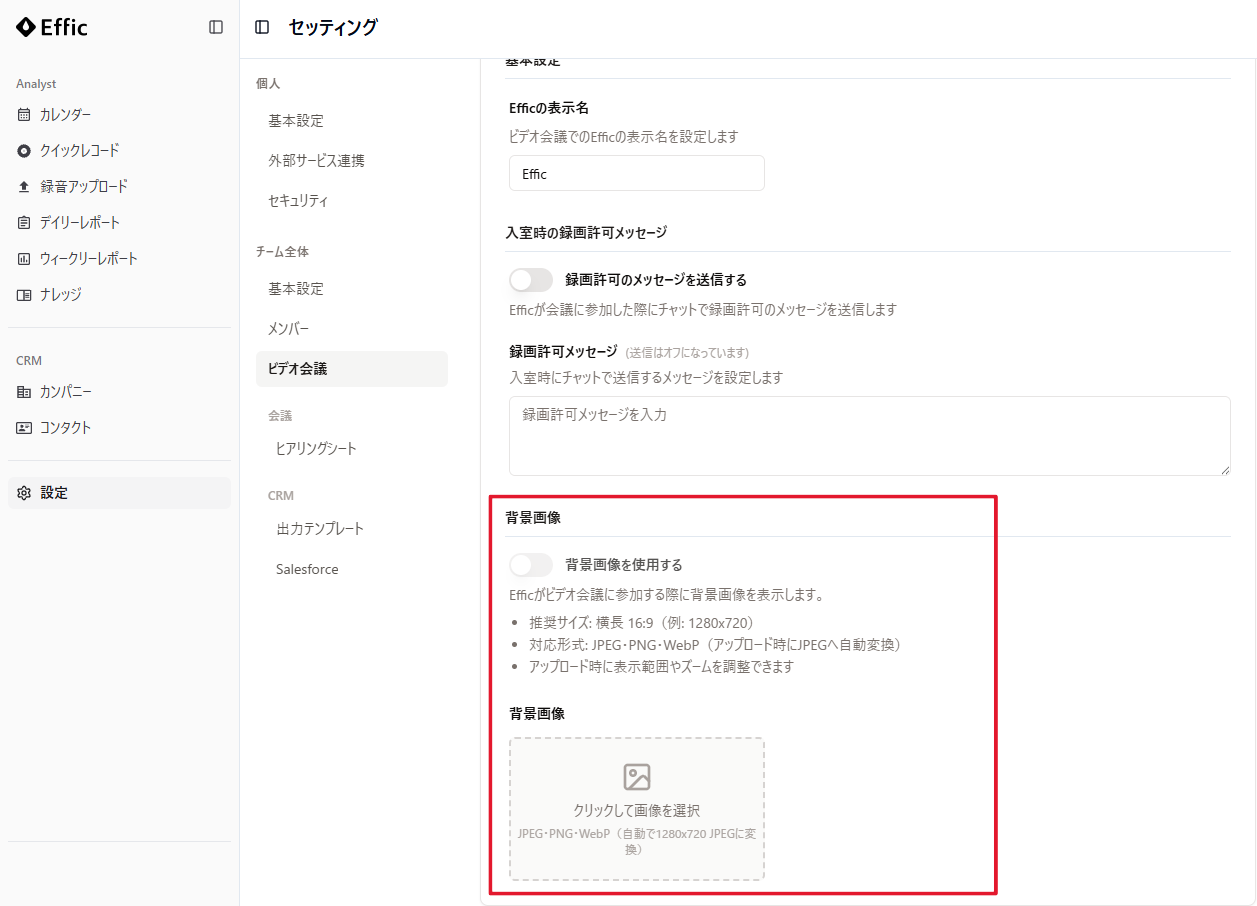Screen dimensions: 1257x906
Task: Select 設定 in the left sidebar
Action: coord(119,493)
